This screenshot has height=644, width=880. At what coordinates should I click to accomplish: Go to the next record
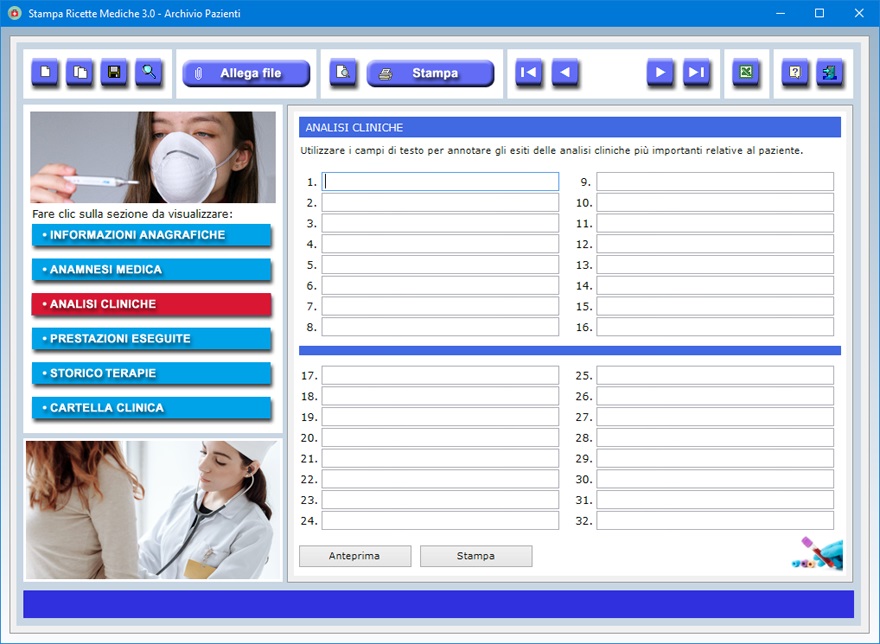[x=660, y=72]
